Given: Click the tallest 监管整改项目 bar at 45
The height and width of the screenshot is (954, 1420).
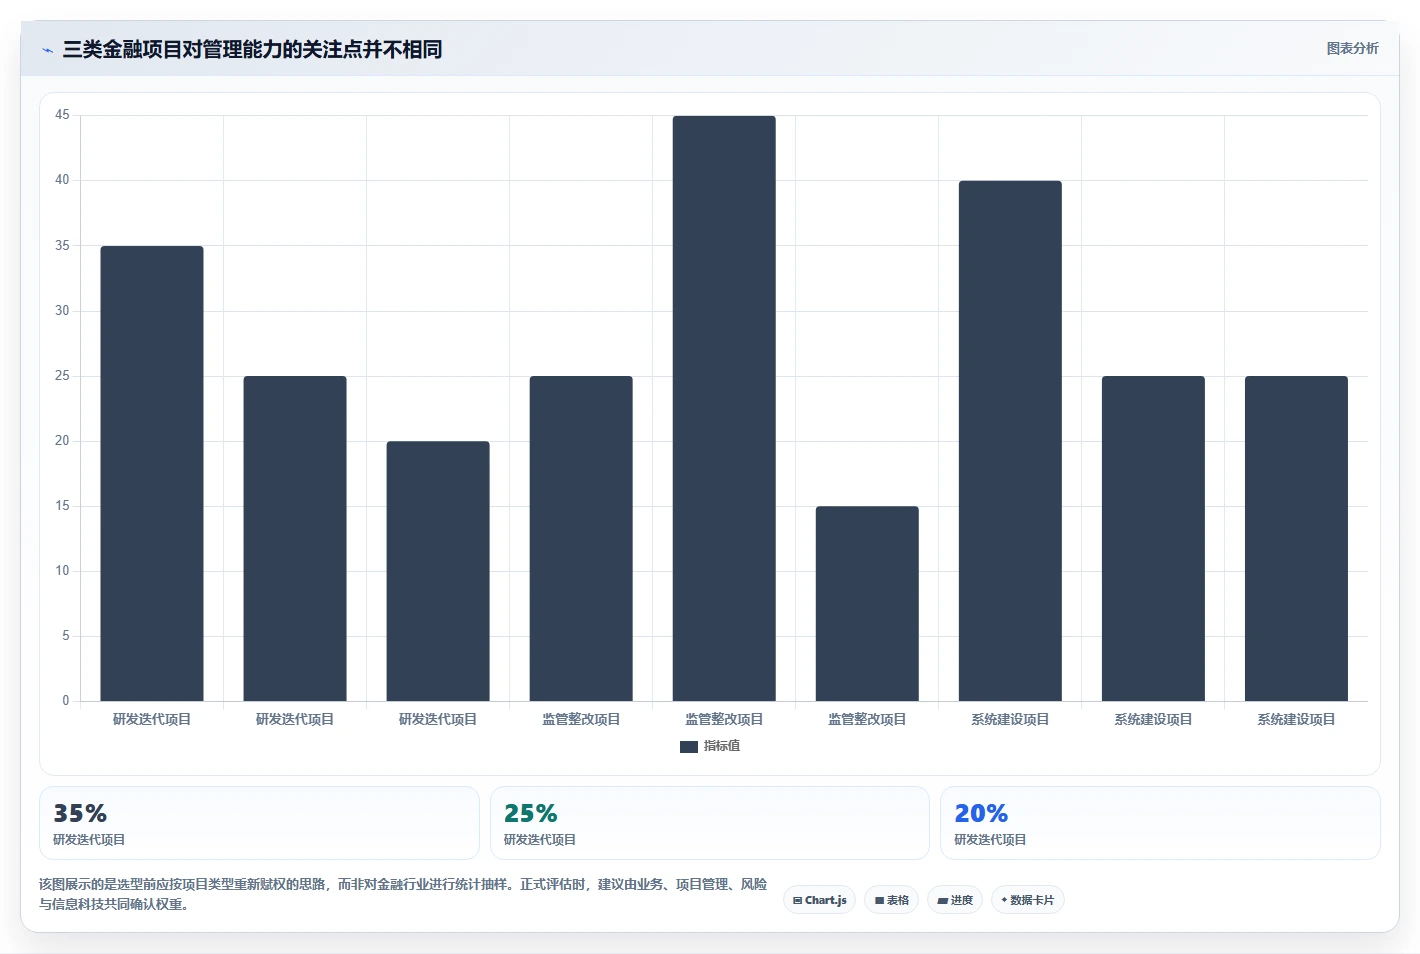Looking at the screenshot, I should click(x=724, y=408).
